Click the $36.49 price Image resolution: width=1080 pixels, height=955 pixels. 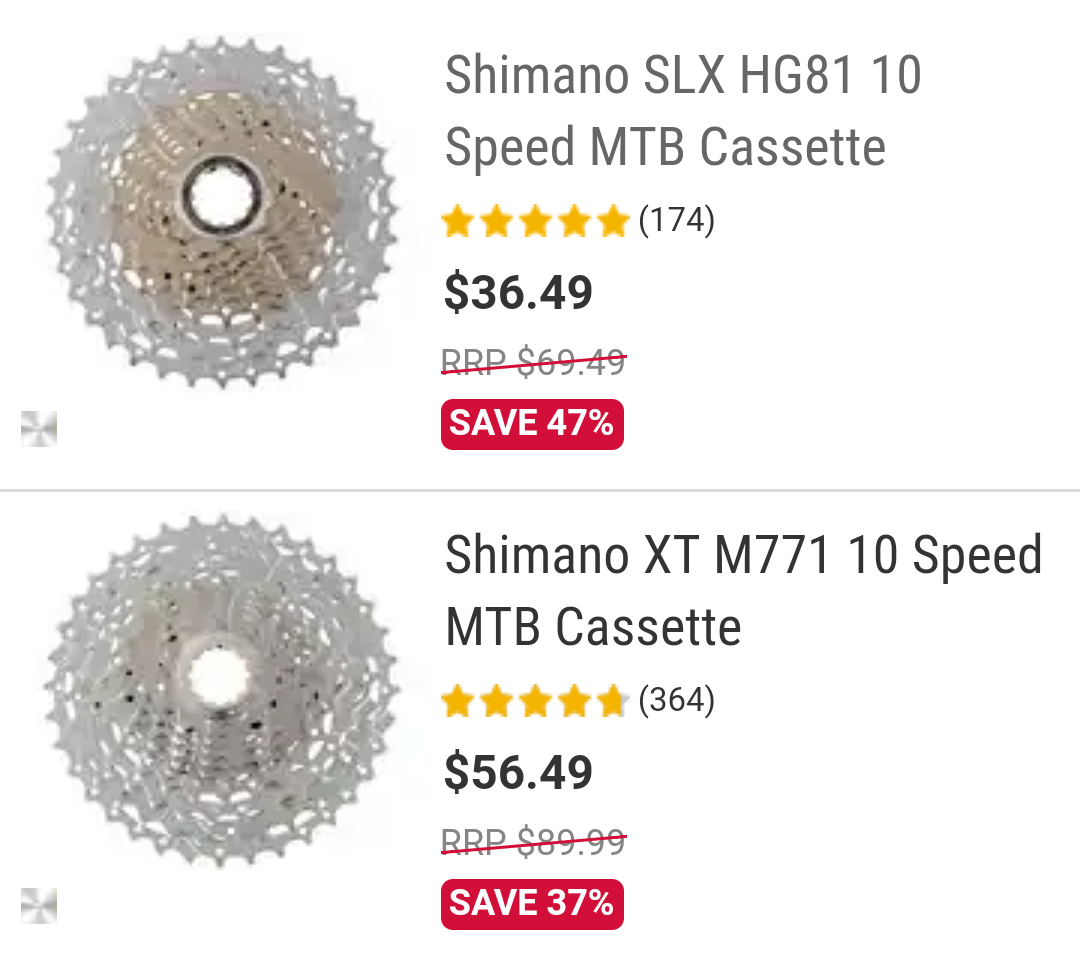click(518, 292)
